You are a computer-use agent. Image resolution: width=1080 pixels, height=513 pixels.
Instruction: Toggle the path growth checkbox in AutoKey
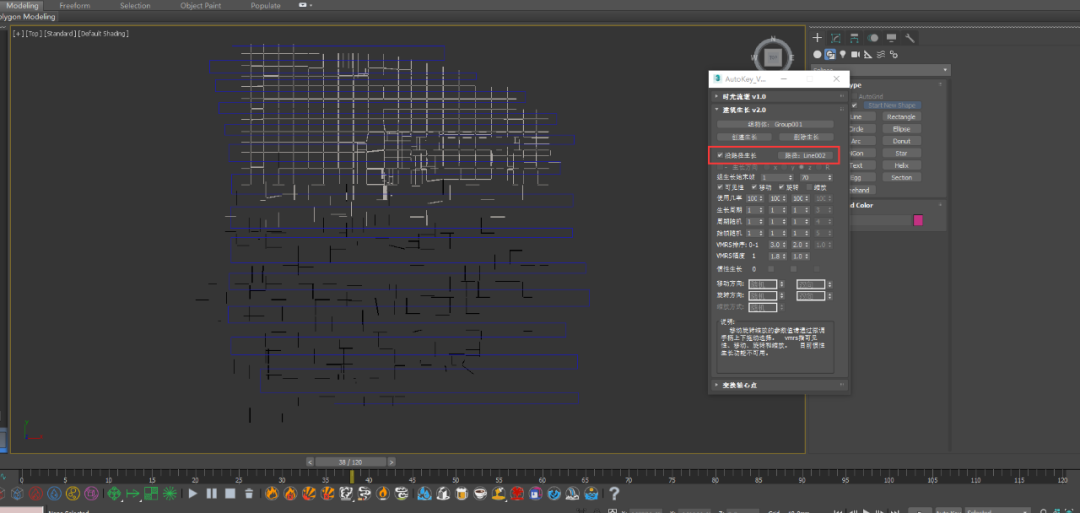[720, 156]
